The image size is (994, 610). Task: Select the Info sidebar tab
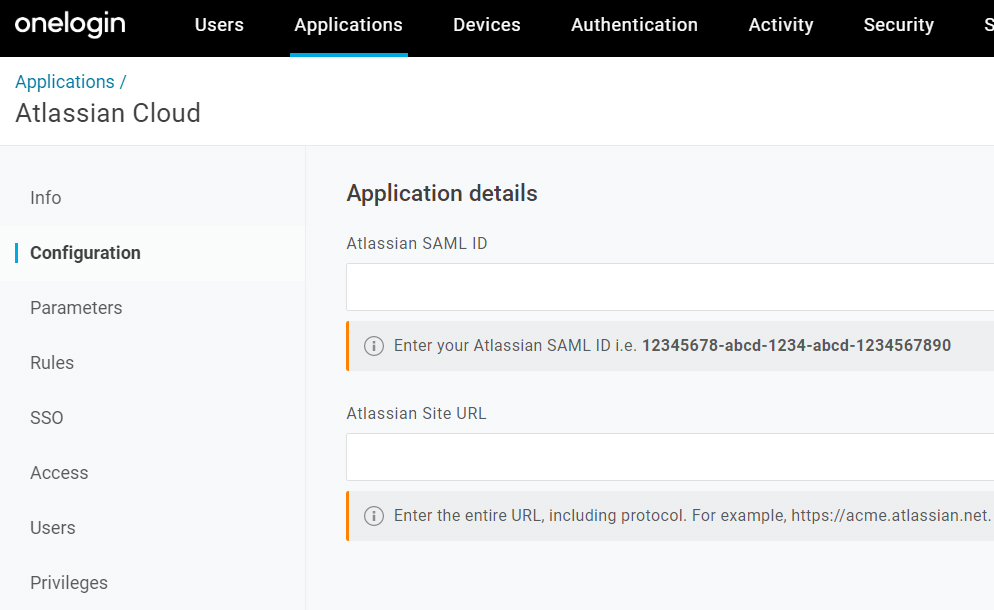46,198
